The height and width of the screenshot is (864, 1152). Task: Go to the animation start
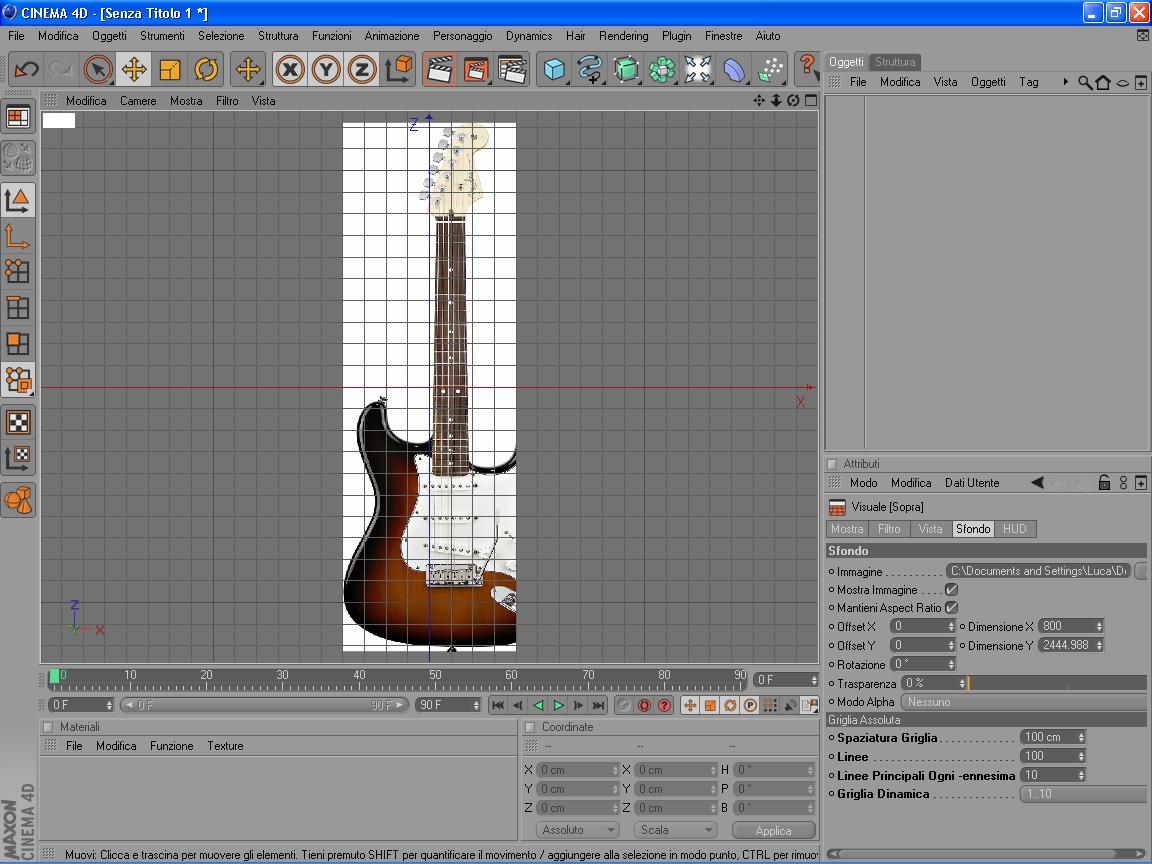tap(497, 705)
